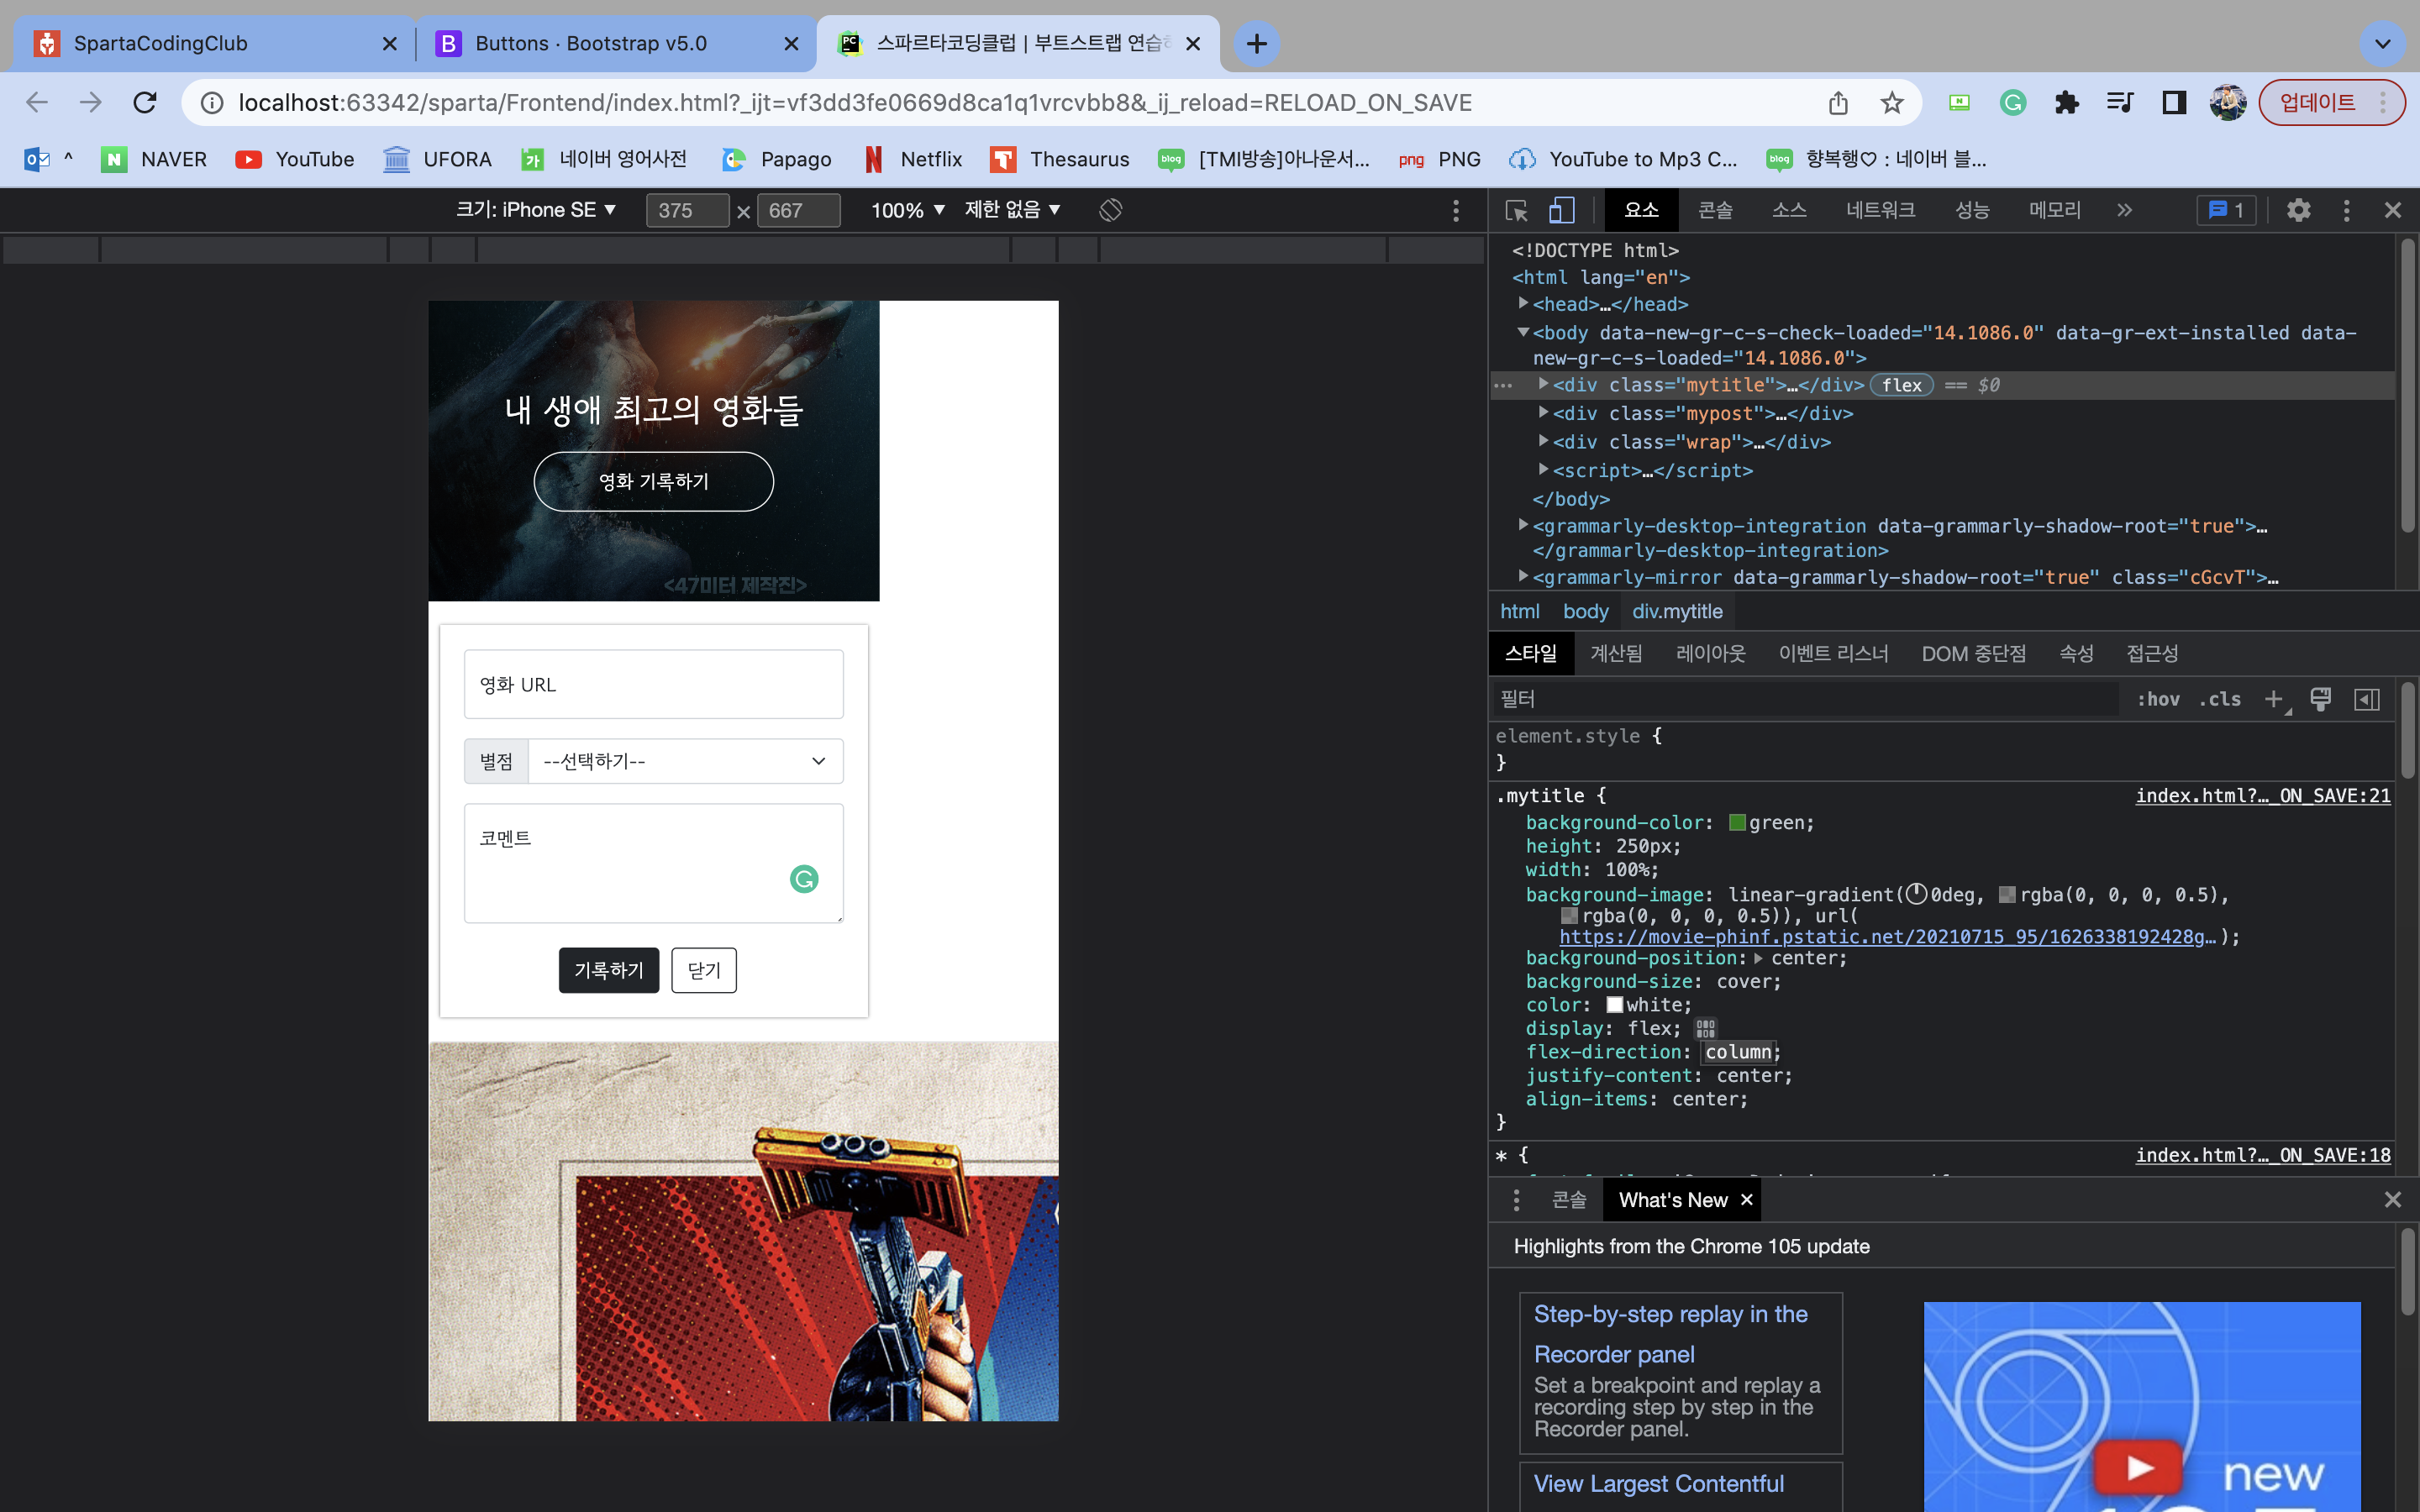
Task: Open the Netflix bookmark
Action: coord(913,160)
